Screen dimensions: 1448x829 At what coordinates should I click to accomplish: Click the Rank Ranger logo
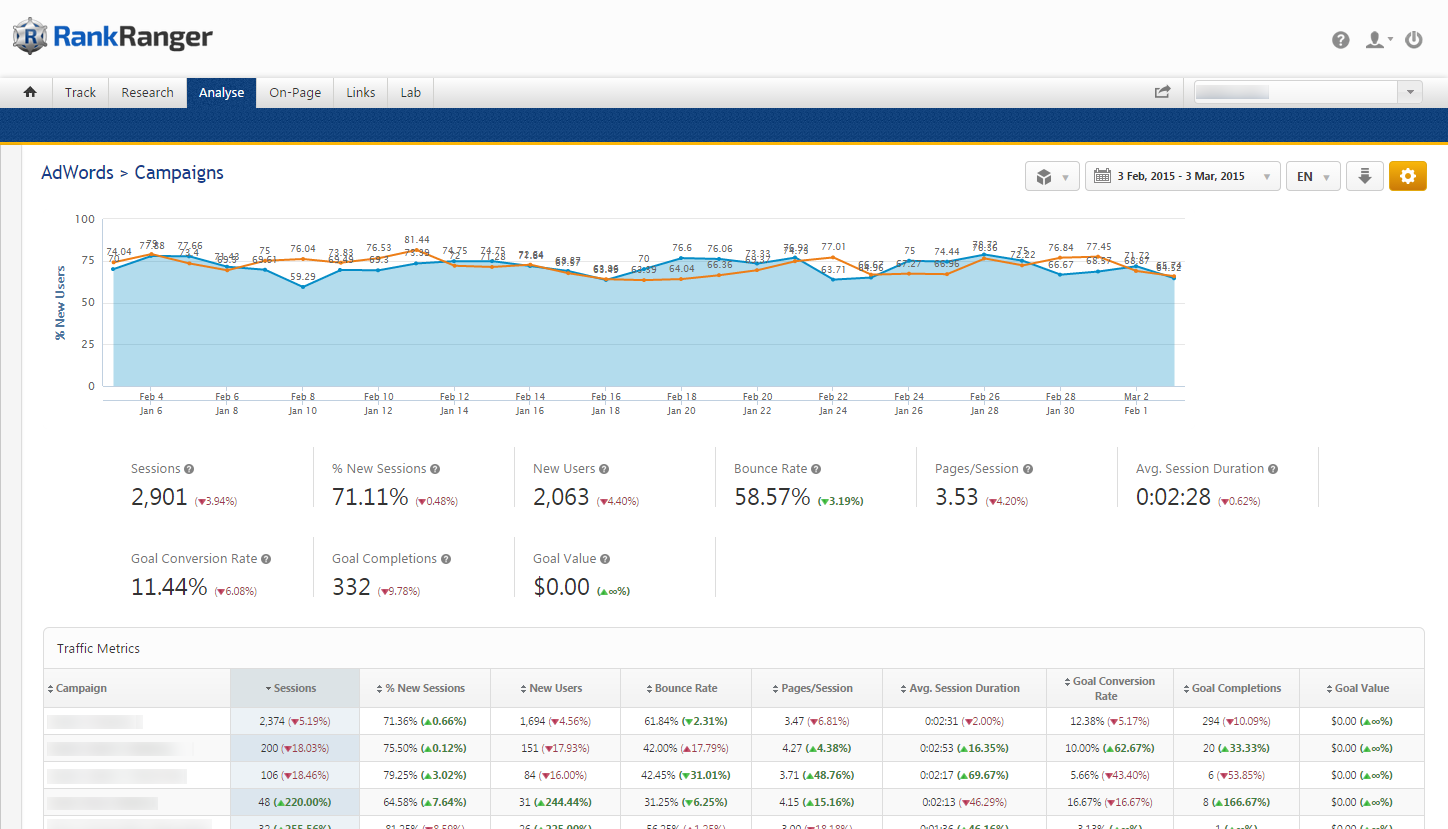[112, 38]
